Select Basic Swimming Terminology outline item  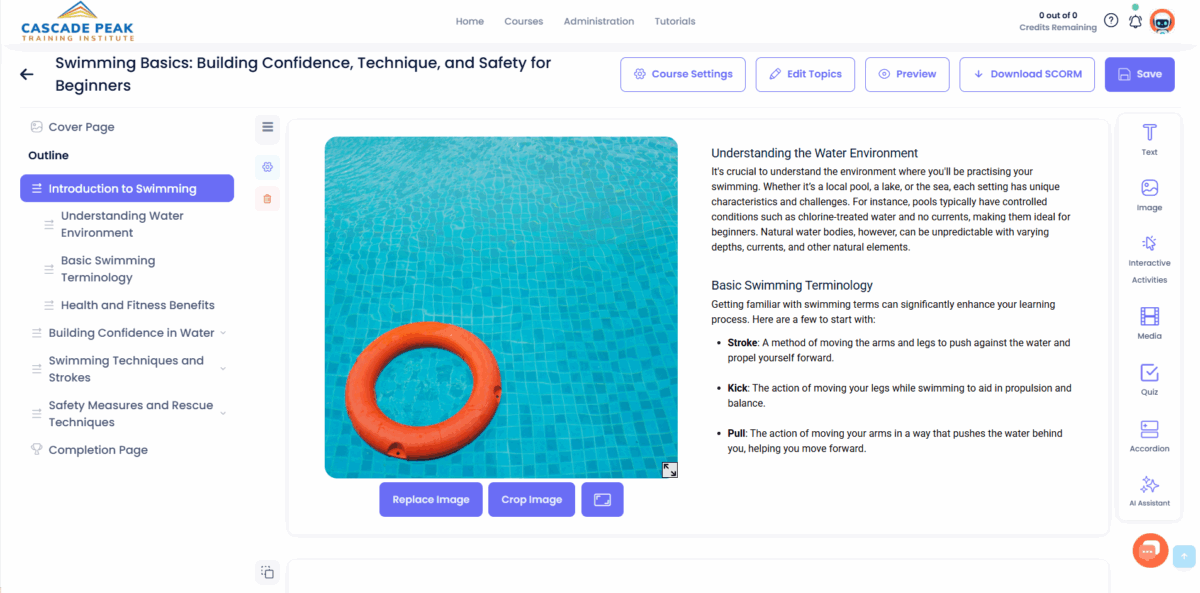[x=107, y=268]
